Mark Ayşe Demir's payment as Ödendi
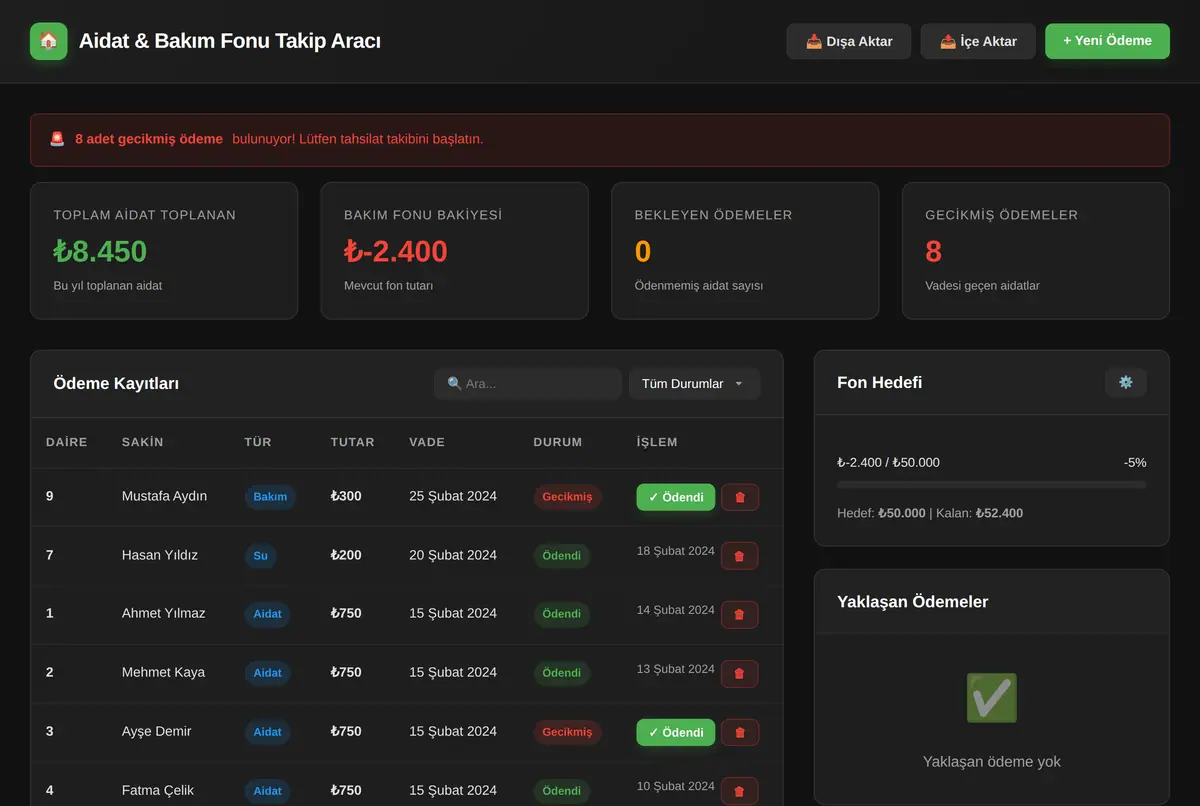 coord(676,732)
